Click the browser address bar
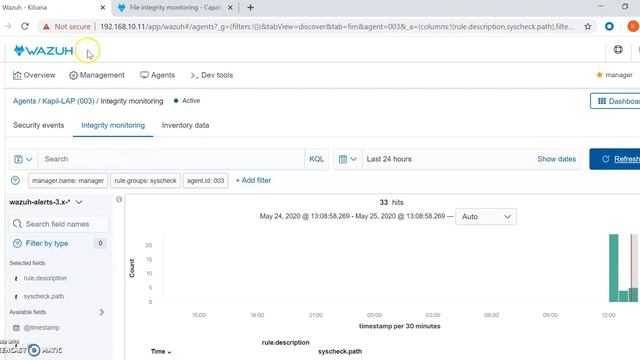 (336, 27)
